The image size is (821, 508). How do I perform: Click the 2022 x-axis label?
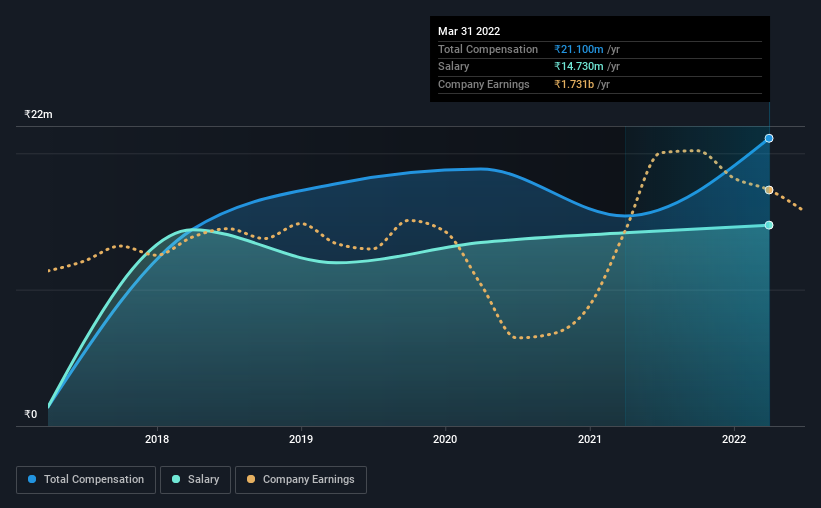[734, 439]
